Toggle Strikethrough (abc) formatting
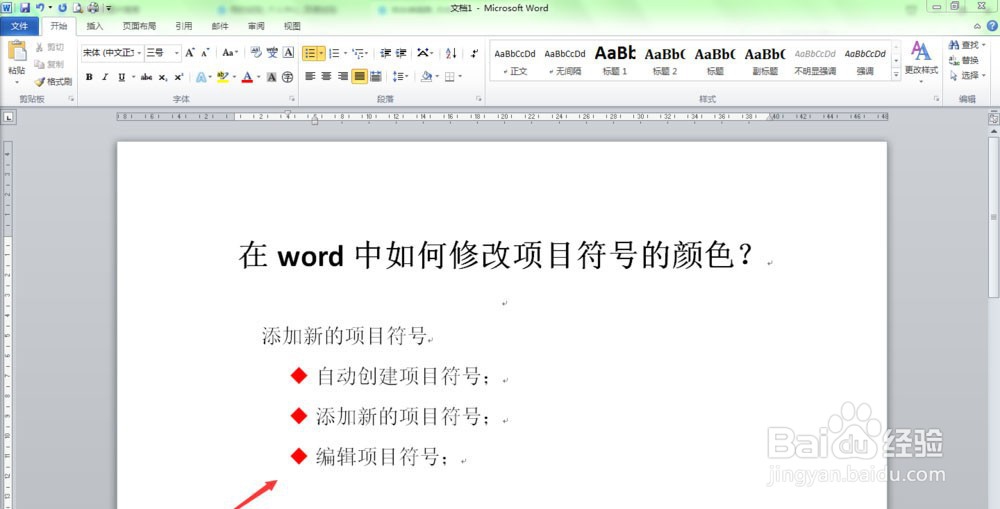This screenshot has width=1000, height=509. pos(147,77)
